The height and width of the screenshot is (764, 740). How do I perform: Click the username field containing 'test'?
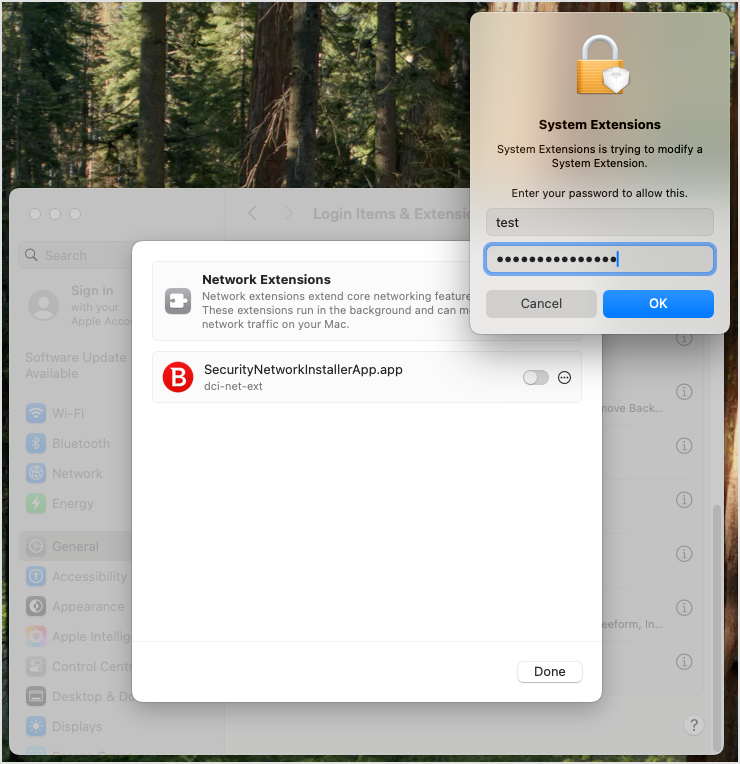point(600,222)
